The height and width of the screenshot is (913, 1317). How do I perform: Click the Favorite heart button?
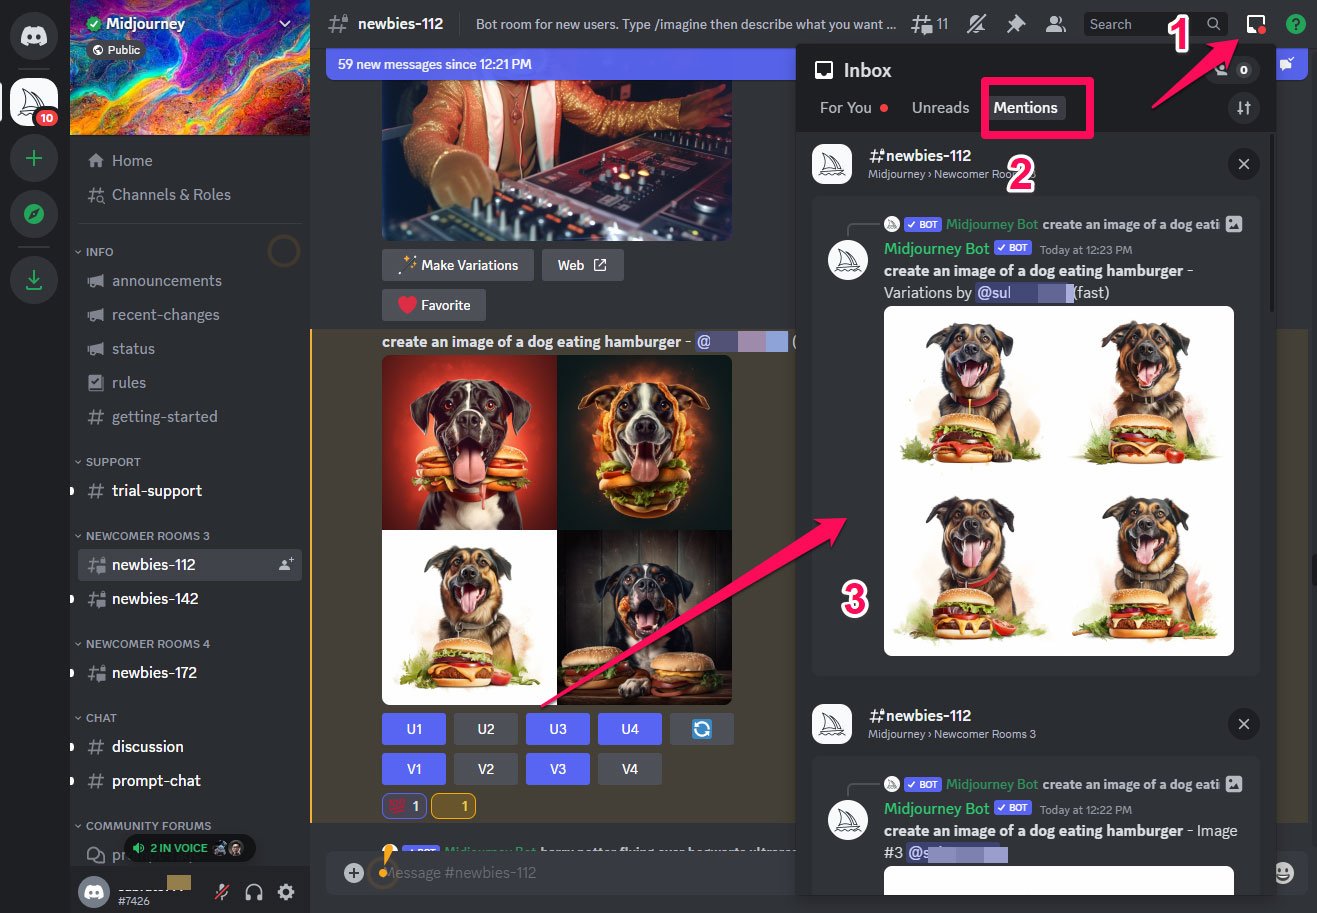(x=433, y=305)
